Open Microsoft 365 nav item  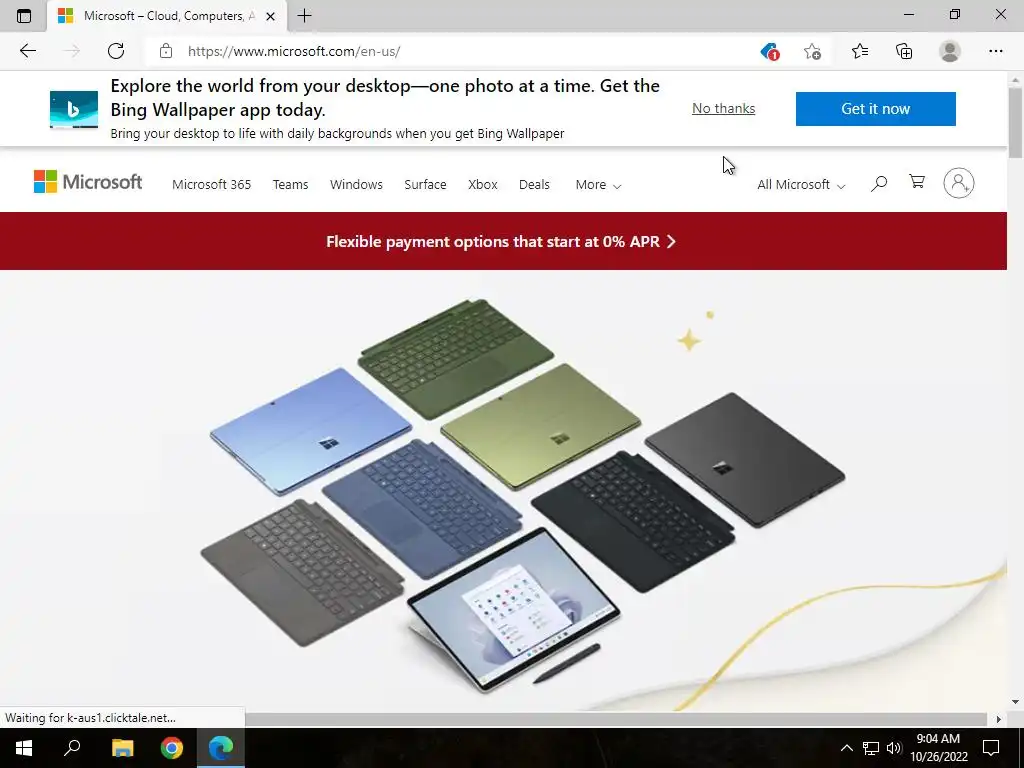(212, 185)
